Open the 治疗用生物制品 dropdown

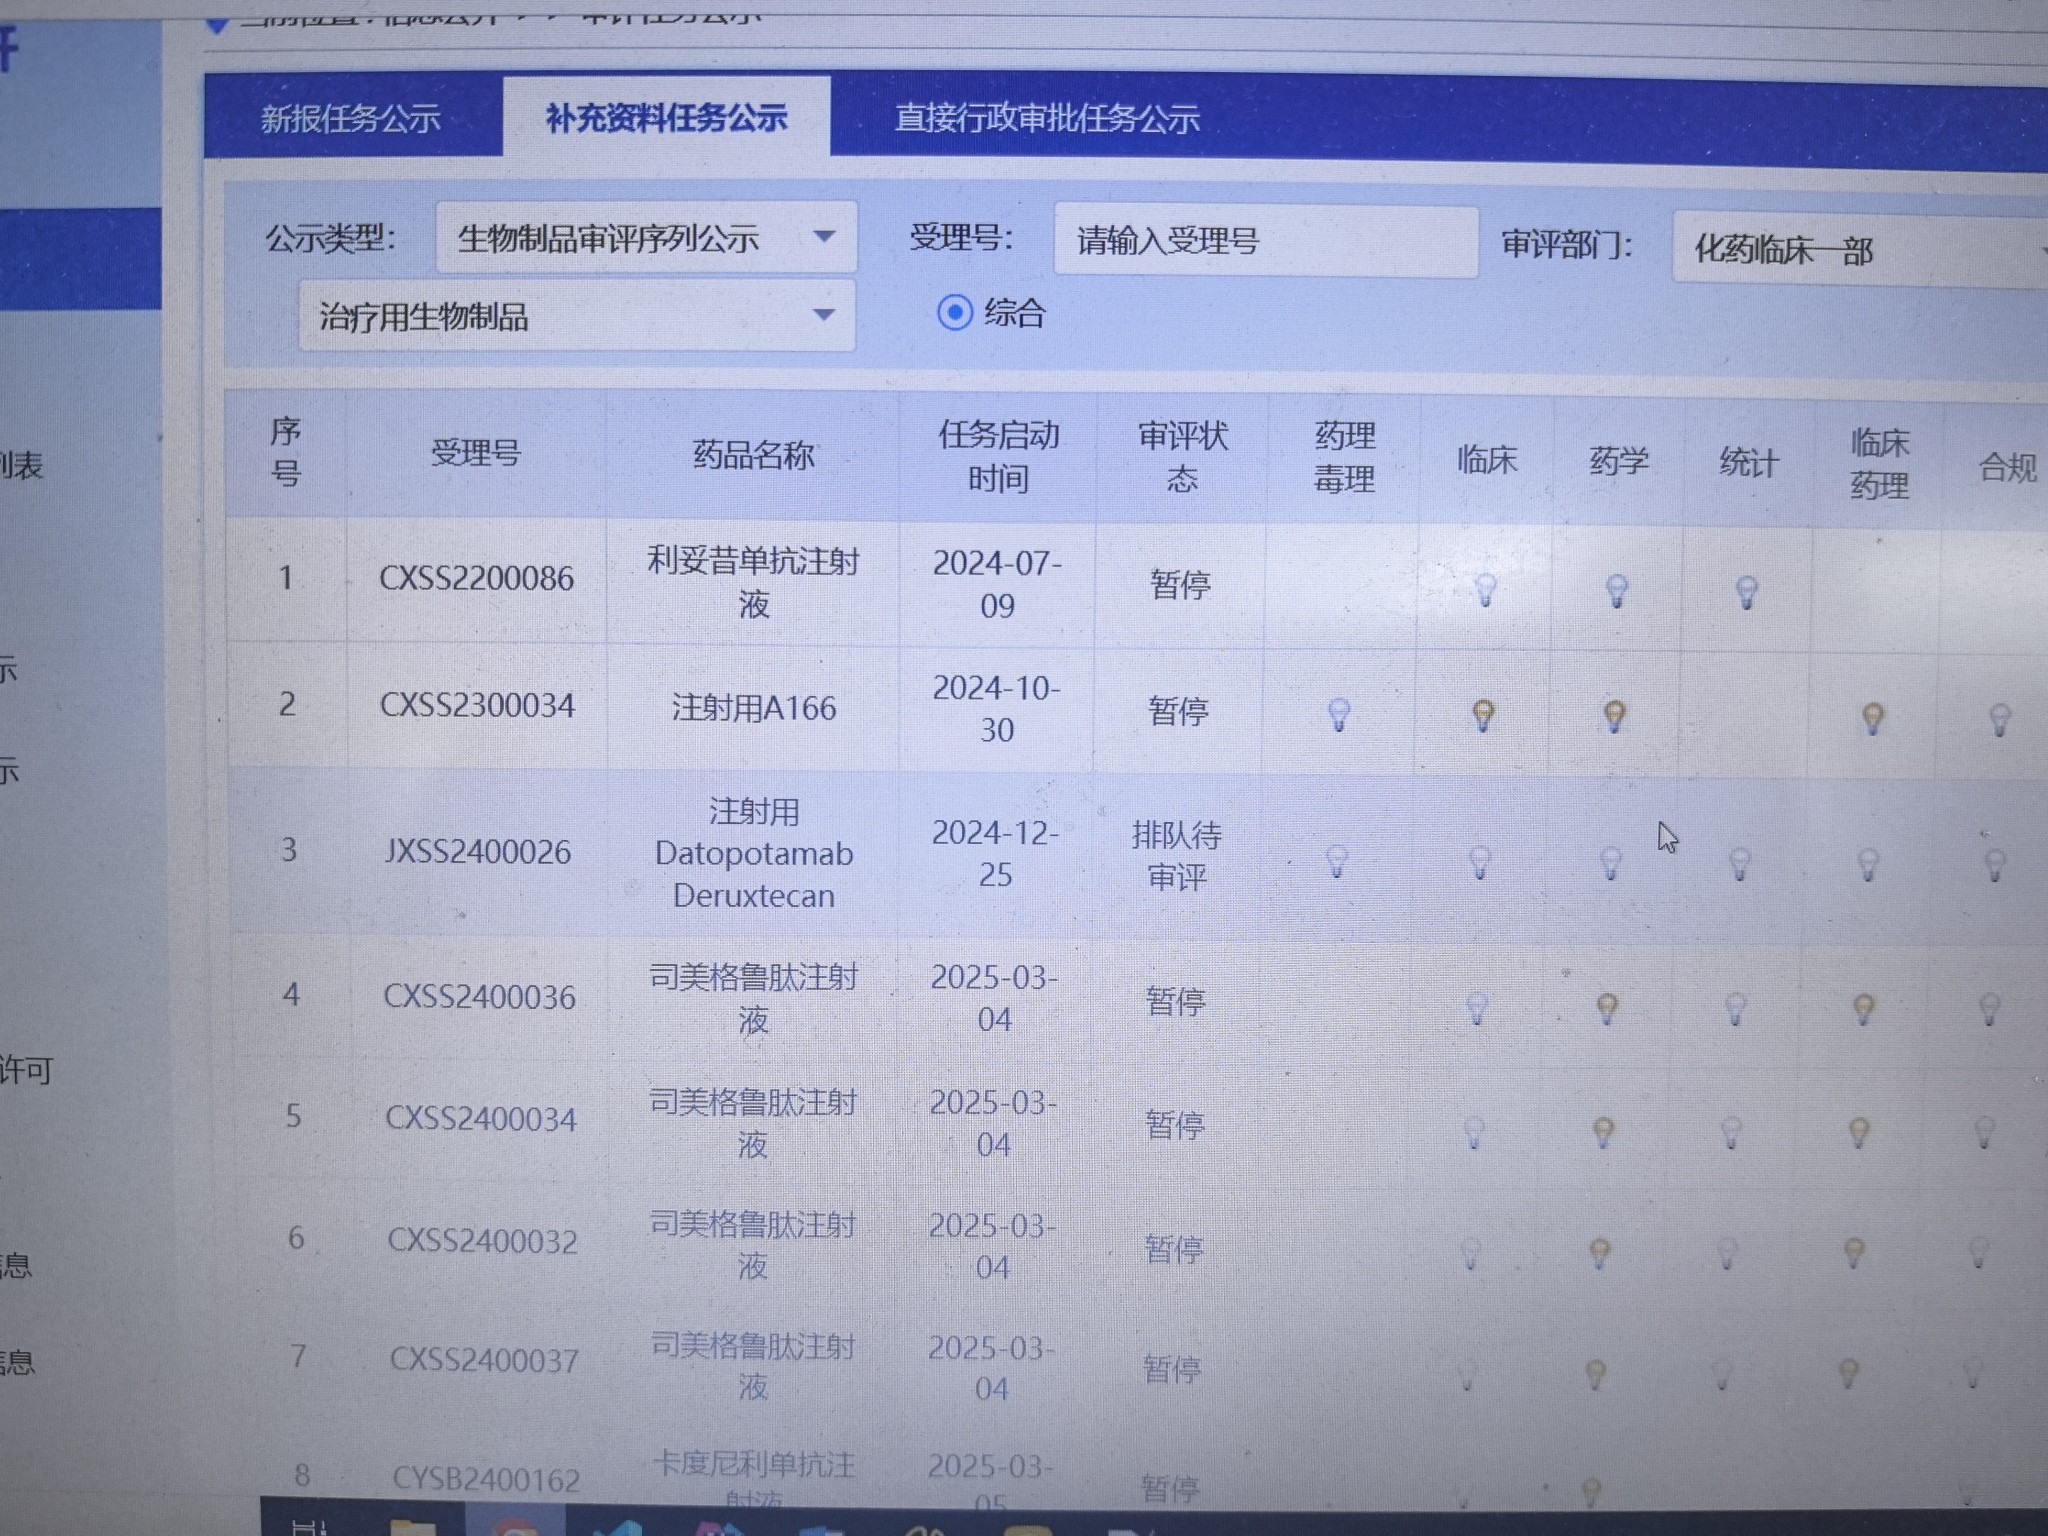coord(577,315)
